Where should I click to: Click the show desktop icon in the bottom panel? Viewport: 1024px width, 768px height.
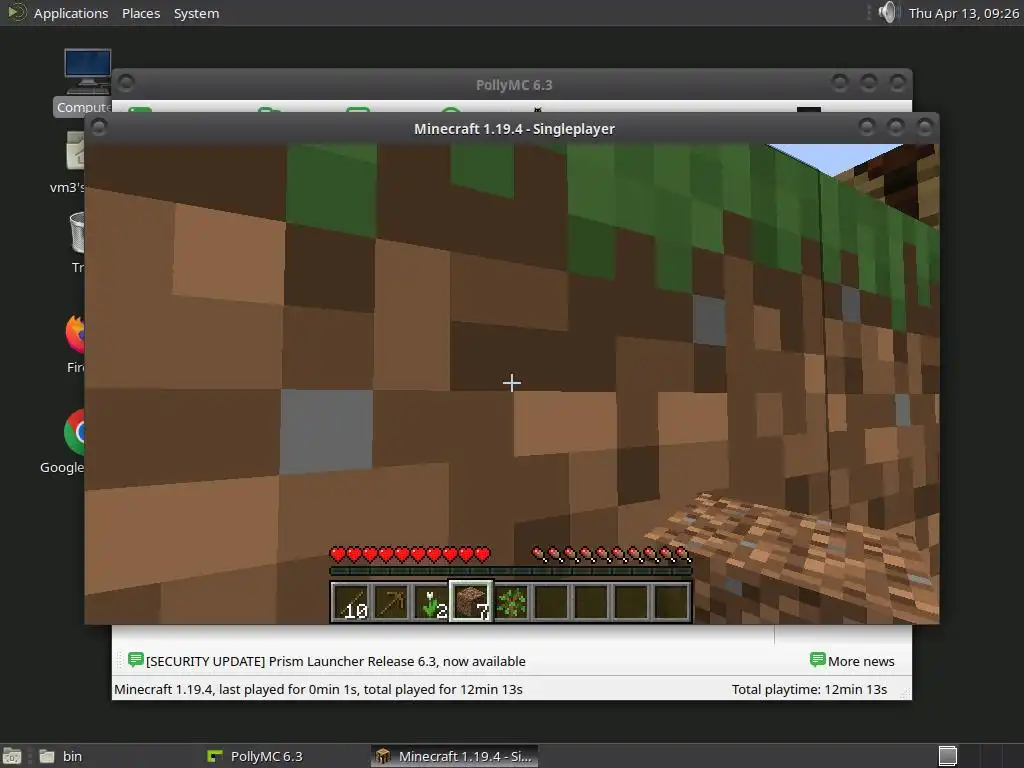click(12, 756)
